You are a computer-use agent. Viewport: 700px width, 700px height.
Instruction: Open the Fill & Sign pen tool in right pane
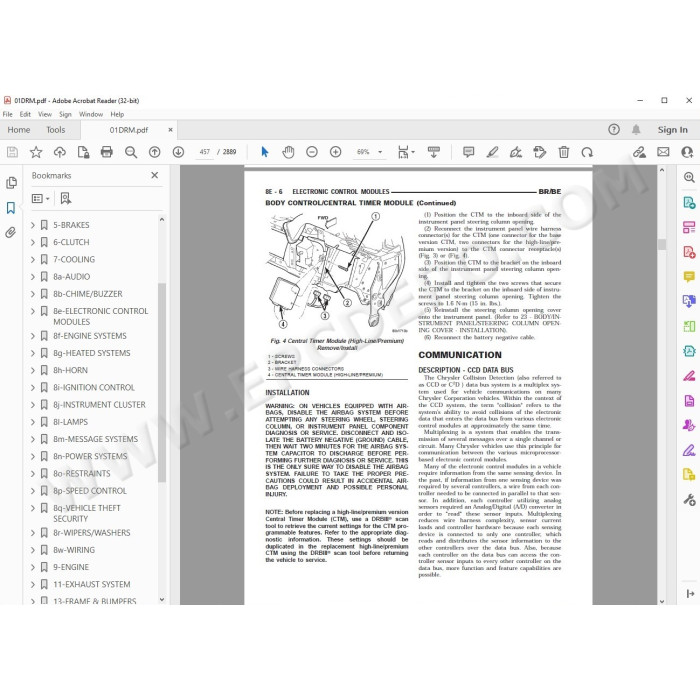pyautogui.click(x=689, y=450)
